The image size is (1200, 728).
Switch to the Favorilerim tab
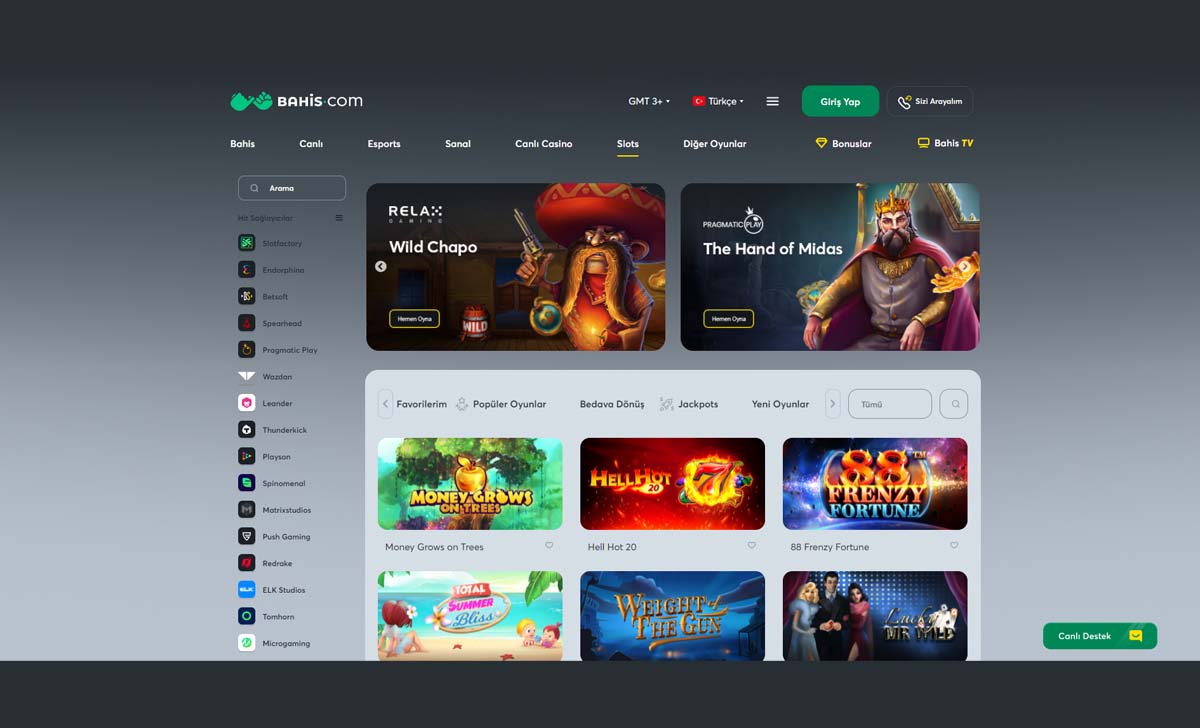pyautogui.click(x=422, y=404)
